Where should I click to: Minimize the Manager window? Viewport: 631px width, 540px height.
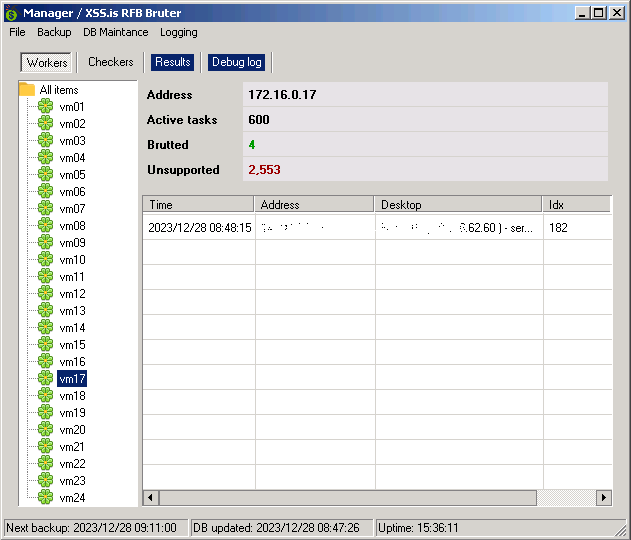582,13
